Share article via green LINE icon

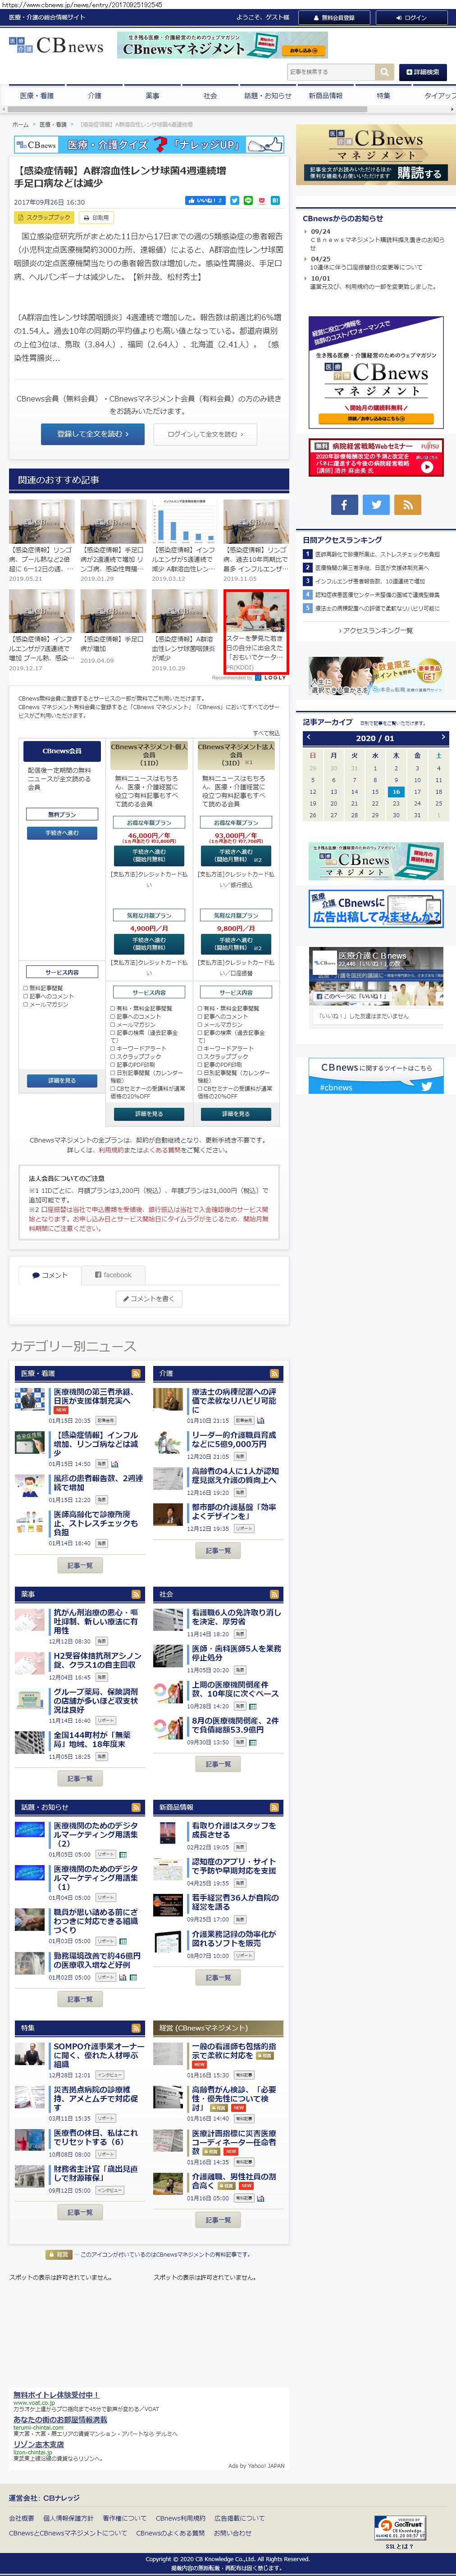(248, 201)
